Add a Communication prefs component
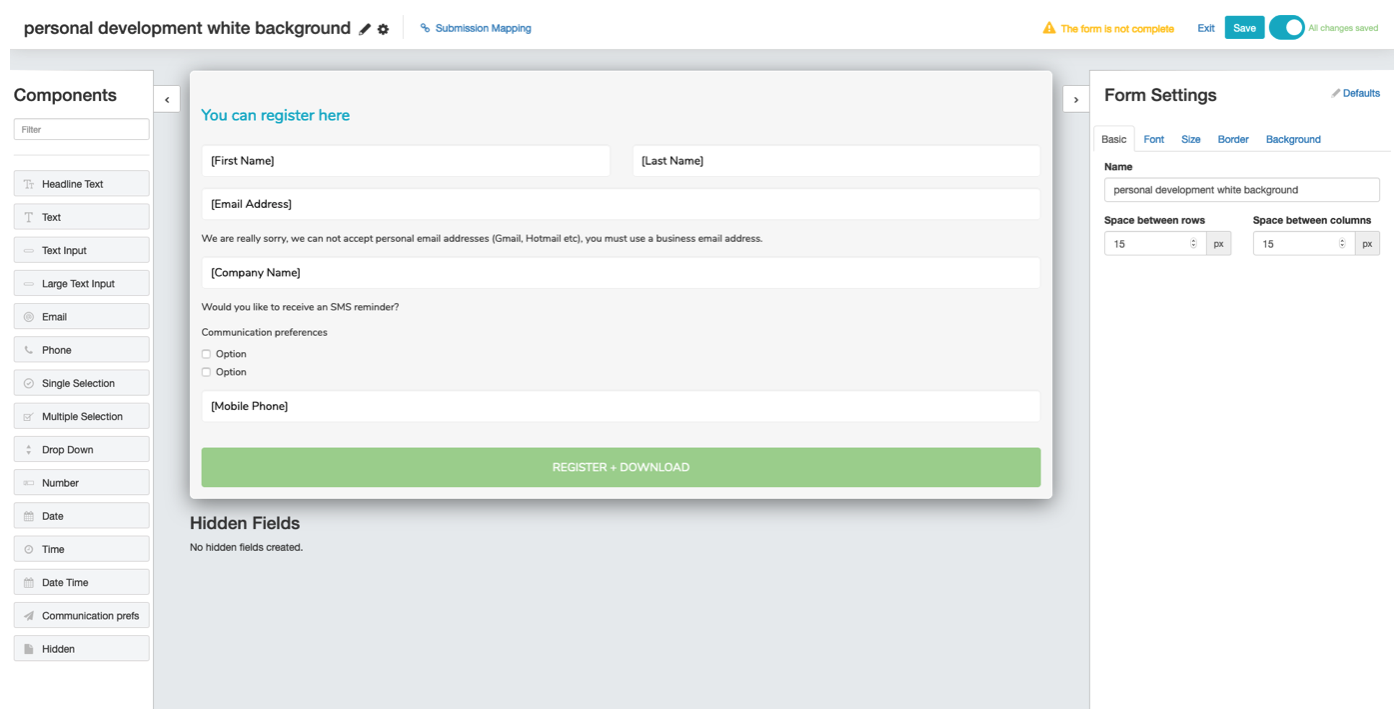Viewport: 1399px width, 714px height. click(x=82, y=616)
